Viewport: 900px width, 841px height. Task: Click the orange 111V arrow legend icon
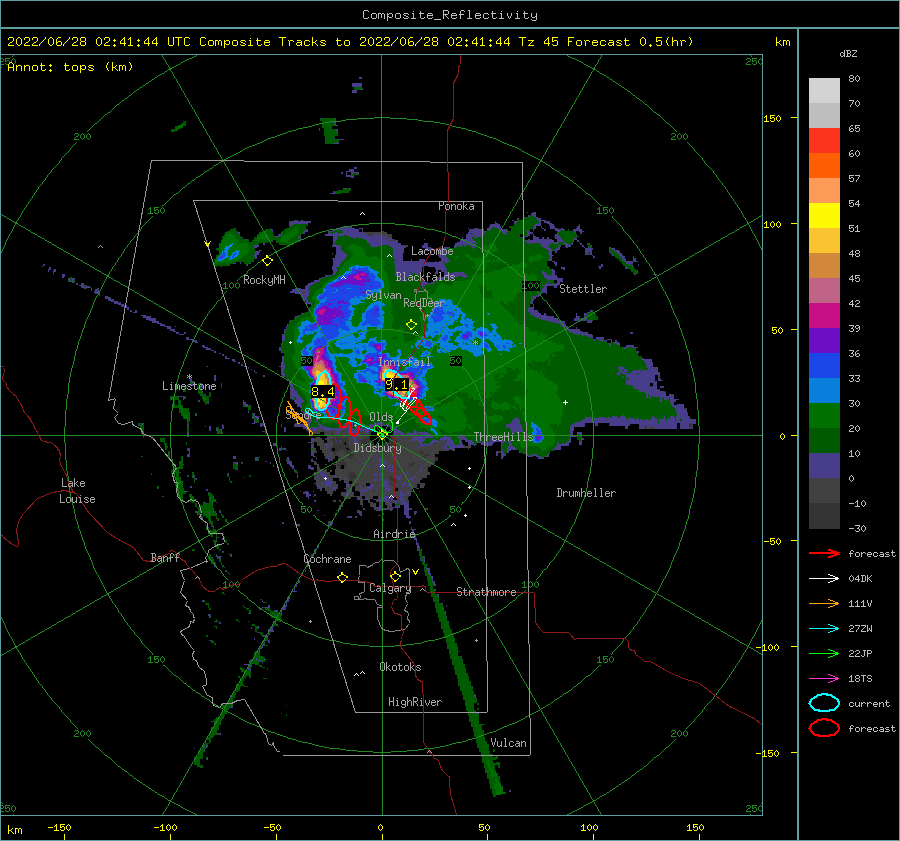824,603
